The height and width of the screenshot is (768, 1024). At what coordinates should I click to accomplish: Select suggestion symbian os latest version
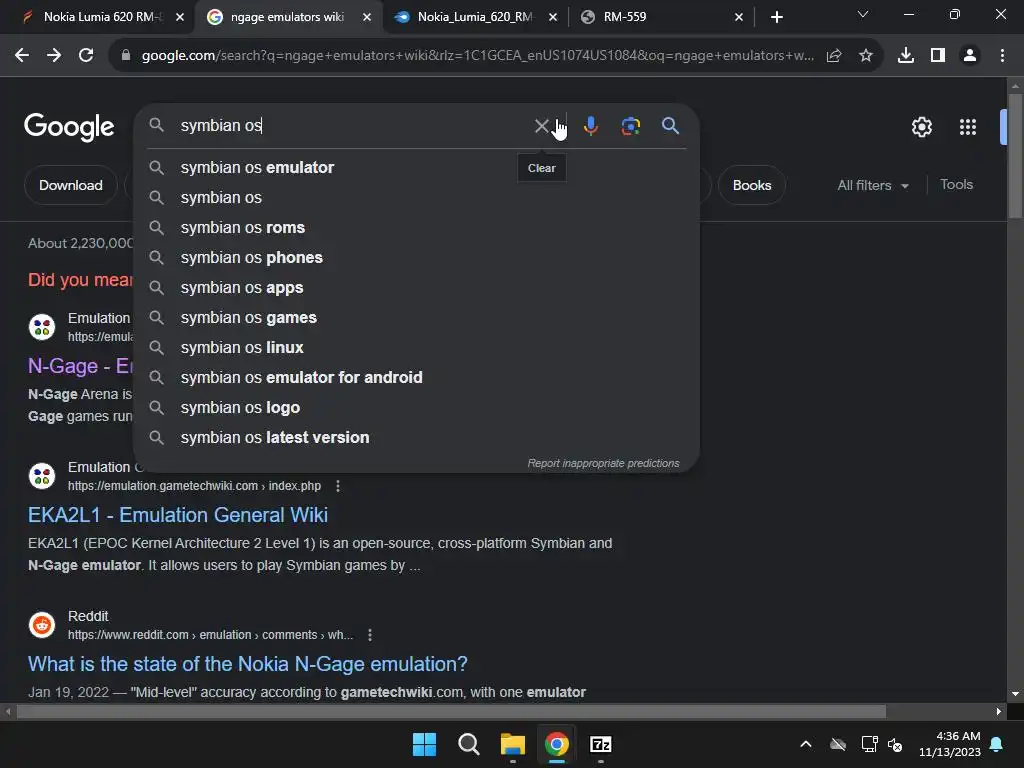(x=416, y=438)
